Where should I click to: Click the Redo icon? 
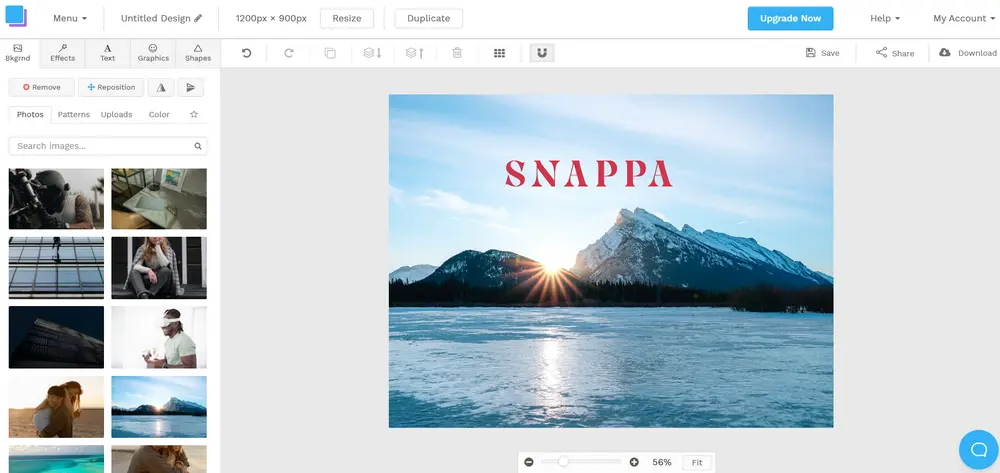pyautogui.click(x=288, y=53)
